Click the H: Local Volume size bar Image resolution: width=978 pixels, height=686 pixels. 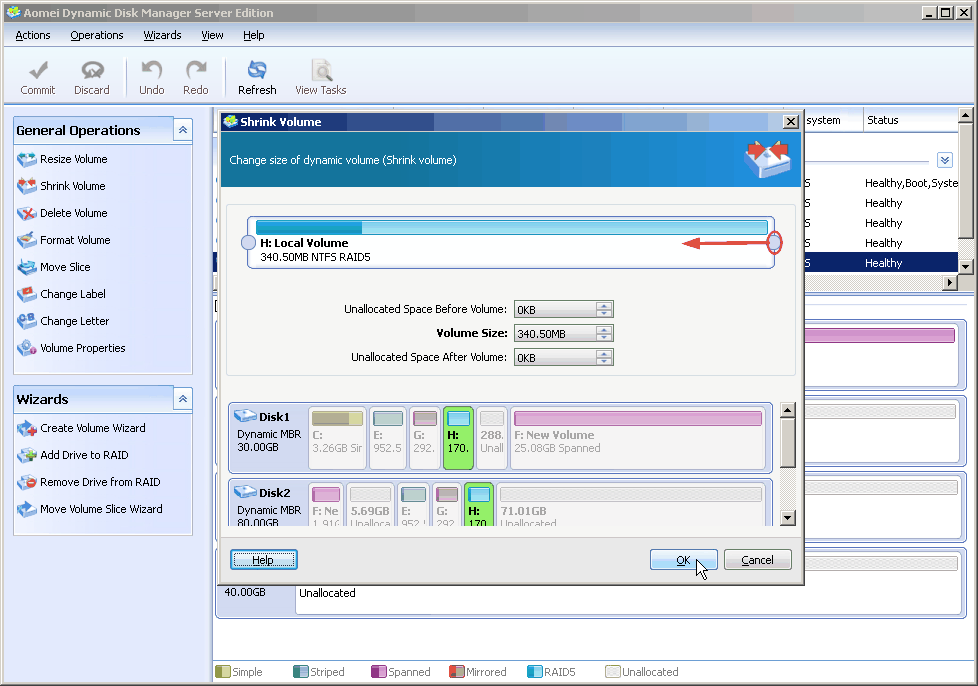511,227
